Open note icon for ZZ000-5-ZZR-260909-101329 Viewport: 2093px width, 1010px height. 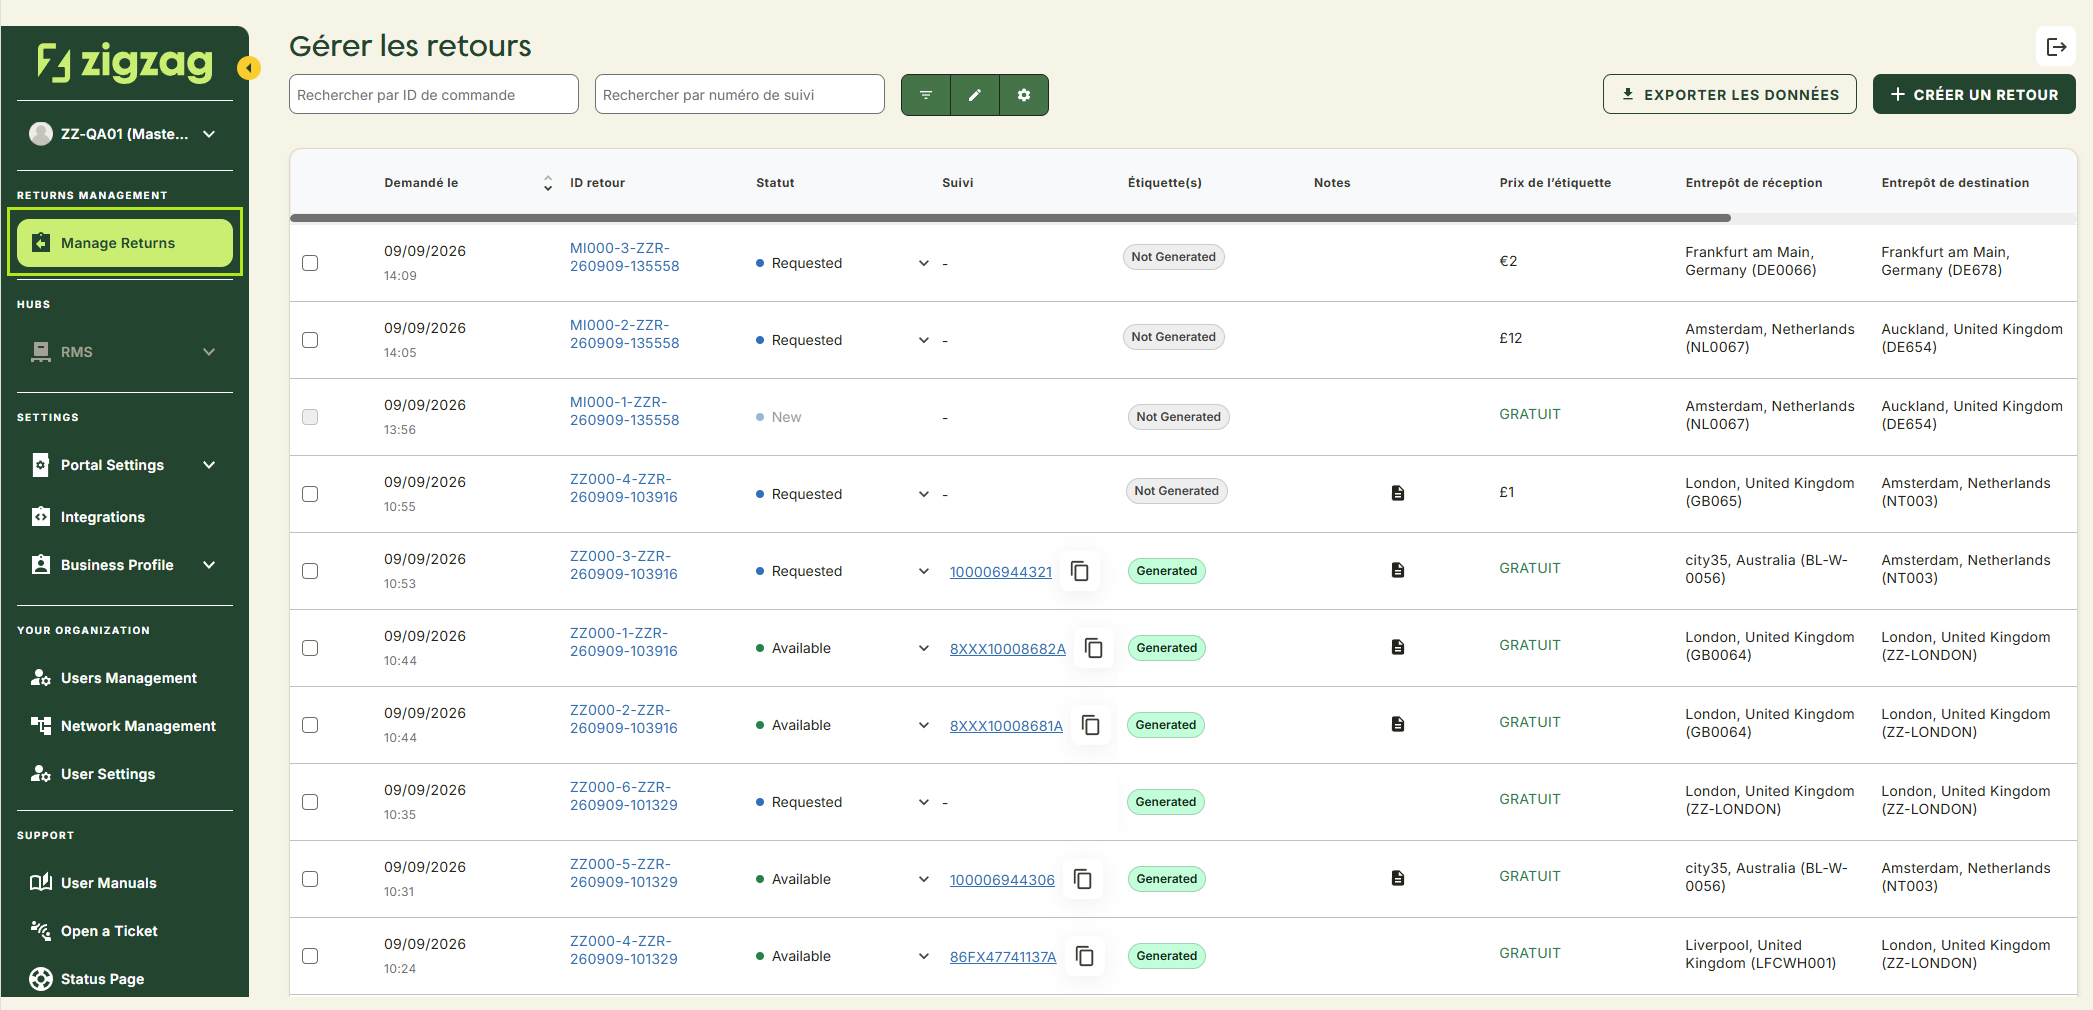pyautogui.click(x=1398, y=878)
